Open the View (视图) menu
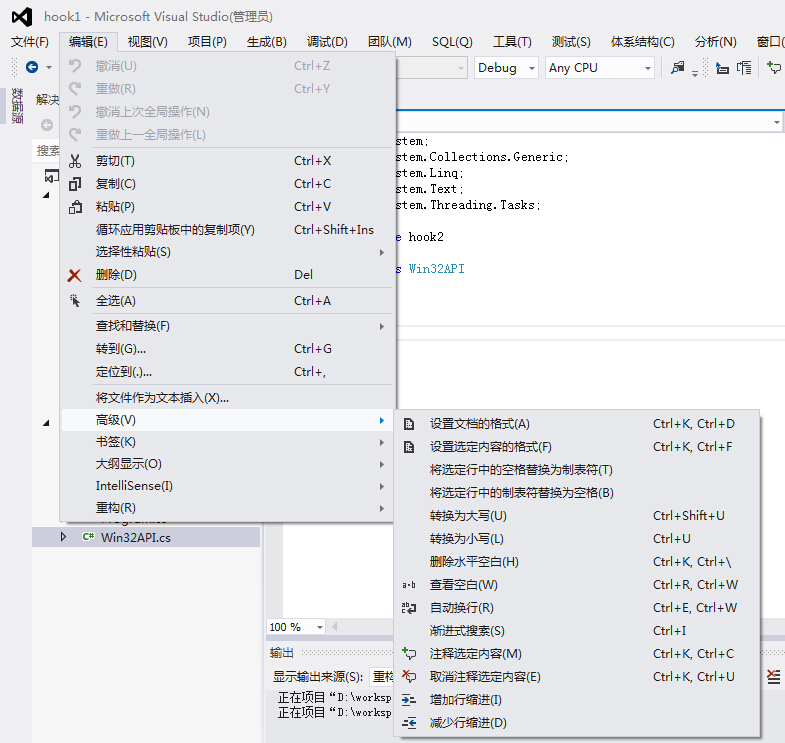 (x=148, y=42)
